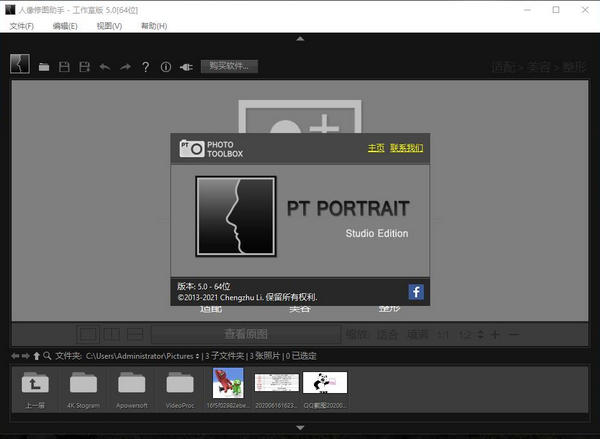Image resolution: width=600 pixels, height=439 pixels.
Task: Click the add-photo placeholder icon in canvas
Action: tap(300, 117)
